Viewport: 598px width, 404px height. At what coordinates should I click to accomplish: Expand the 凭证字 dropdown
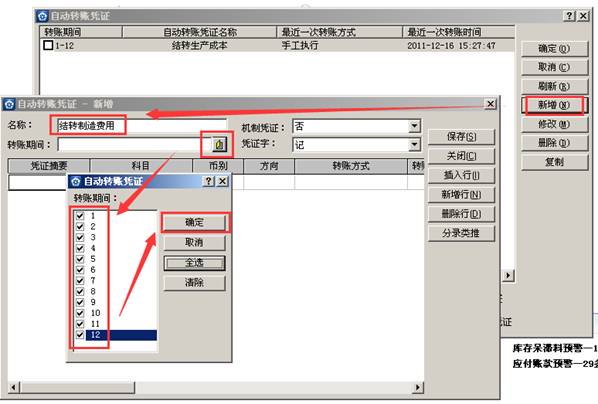click(414, 145)
